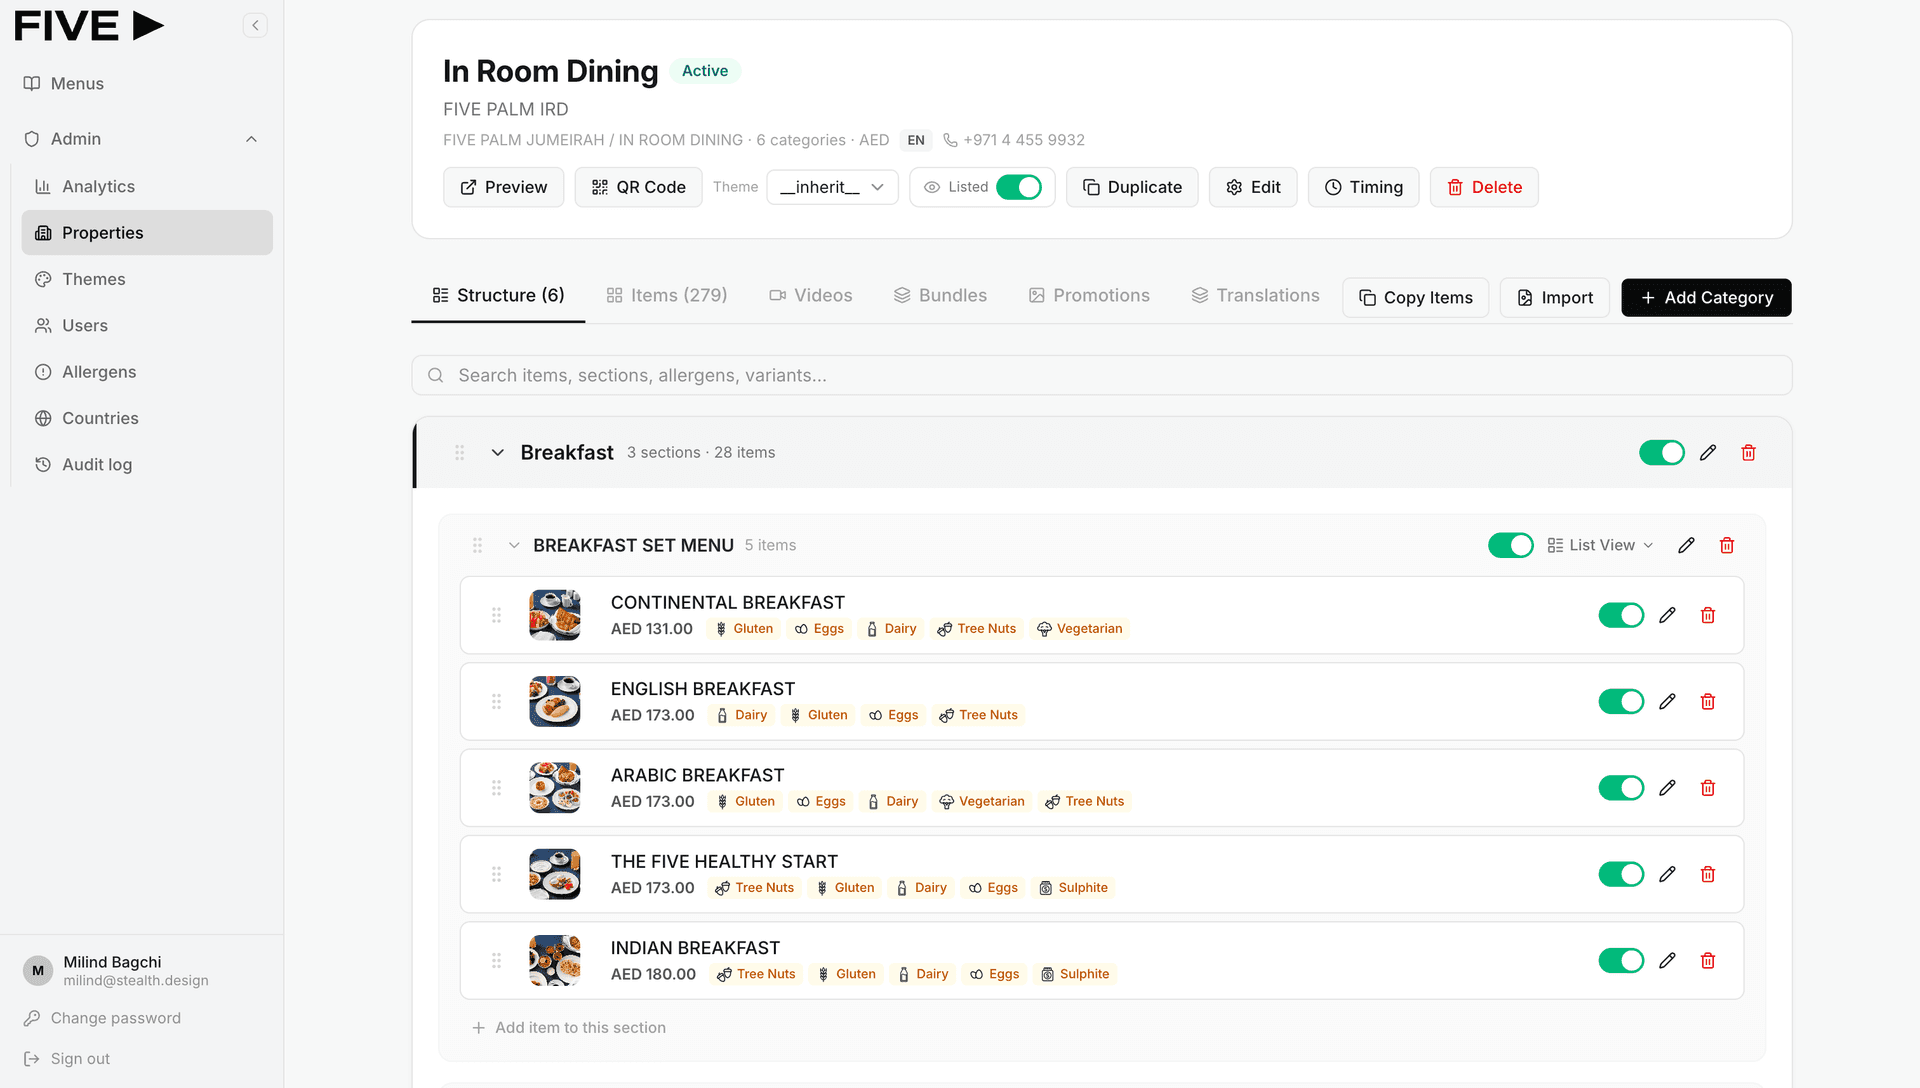
Task: Open the Theme _inherit_ dropdown
Action: [832, 187]
